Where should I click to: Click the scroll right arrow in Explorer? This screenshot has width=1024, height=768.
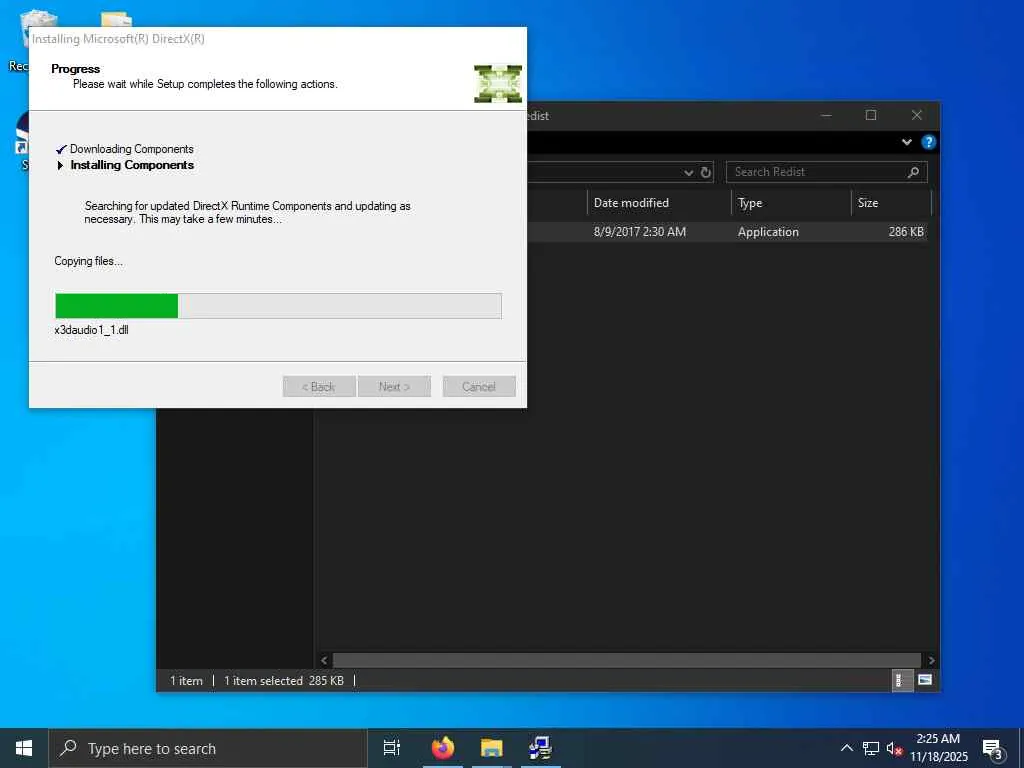pos(931,660)
